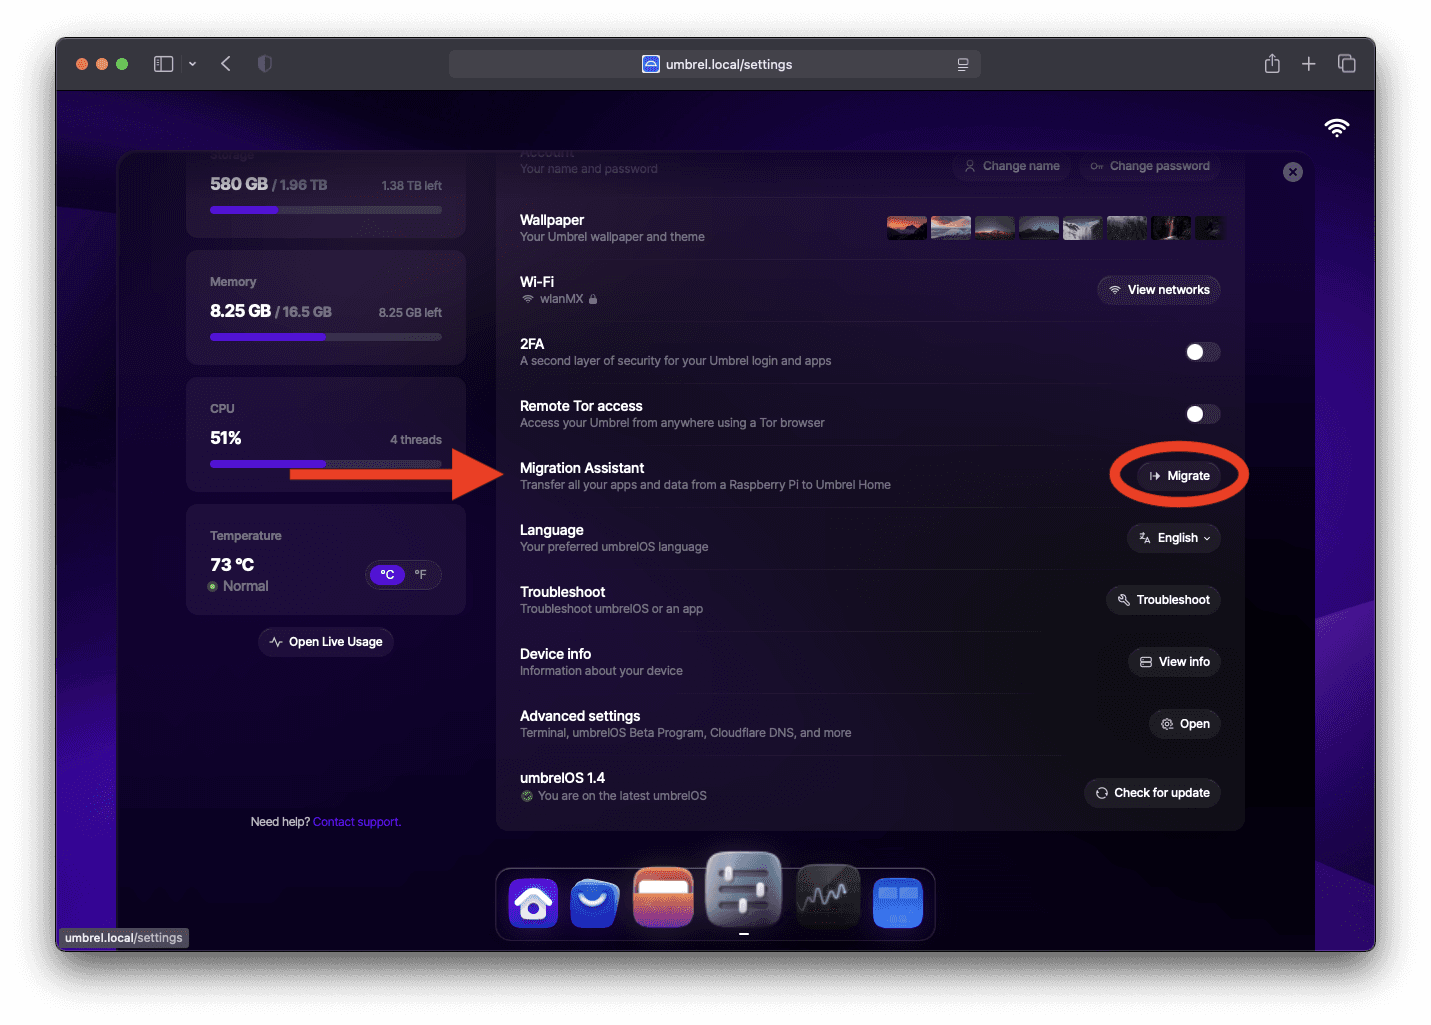Click the '73 °C' temperature reading
The width and height of the screenshot is (1431, 1025).
pyautogui.click(x=232, y=565)
